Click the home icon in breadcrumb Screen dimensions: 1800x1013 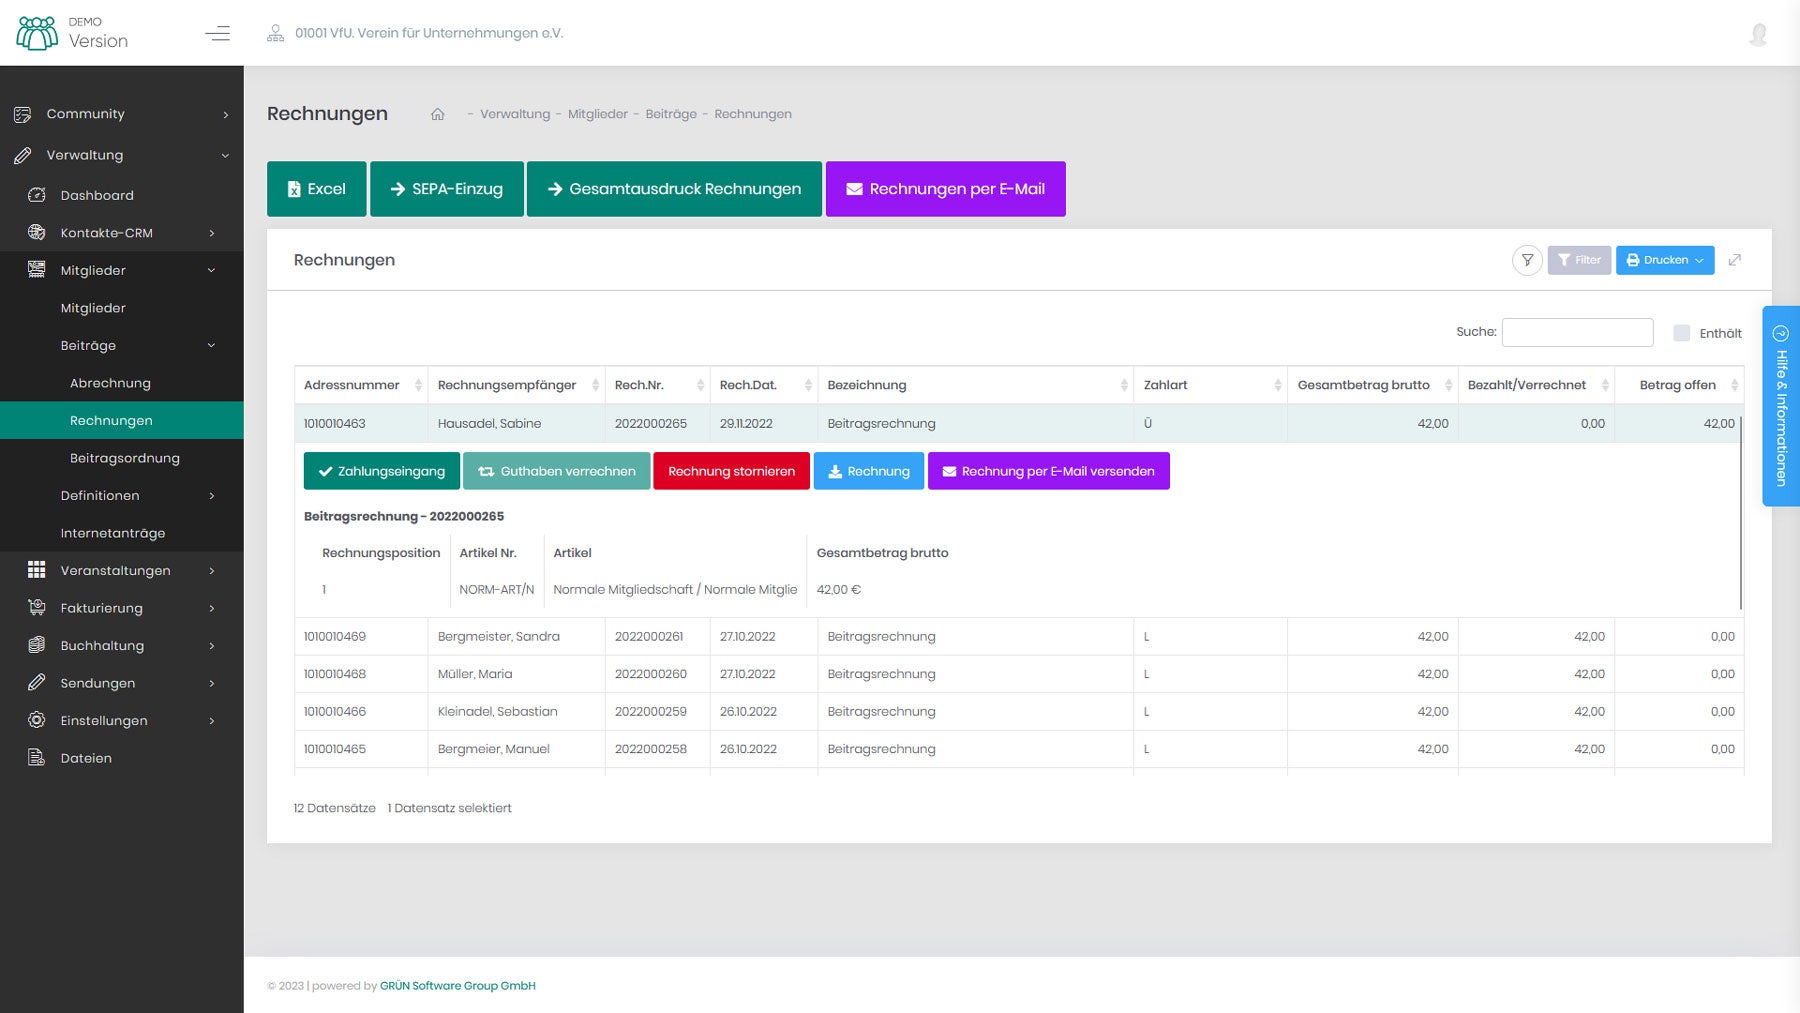tap(437, 114)
